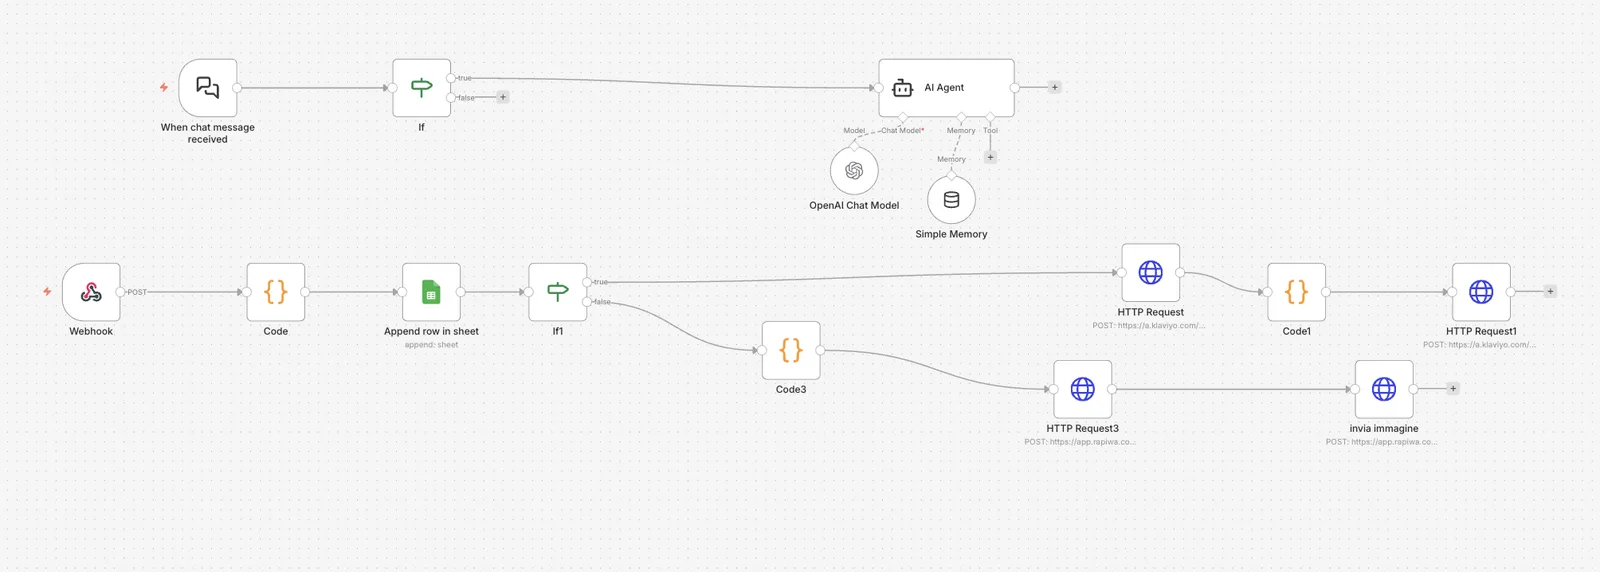Image resolution: width=1600 pixels, height=572 pixels.
Task: Add node after AI Agent output
Action: (1054, 88)
